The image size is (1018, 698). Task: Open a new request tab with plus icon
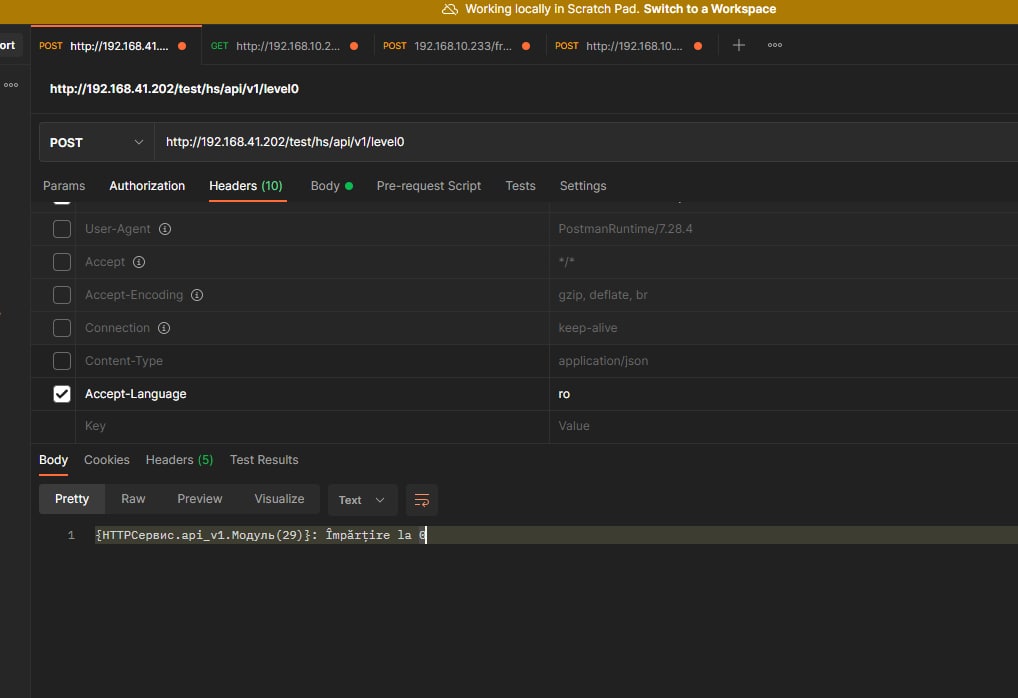738,45
